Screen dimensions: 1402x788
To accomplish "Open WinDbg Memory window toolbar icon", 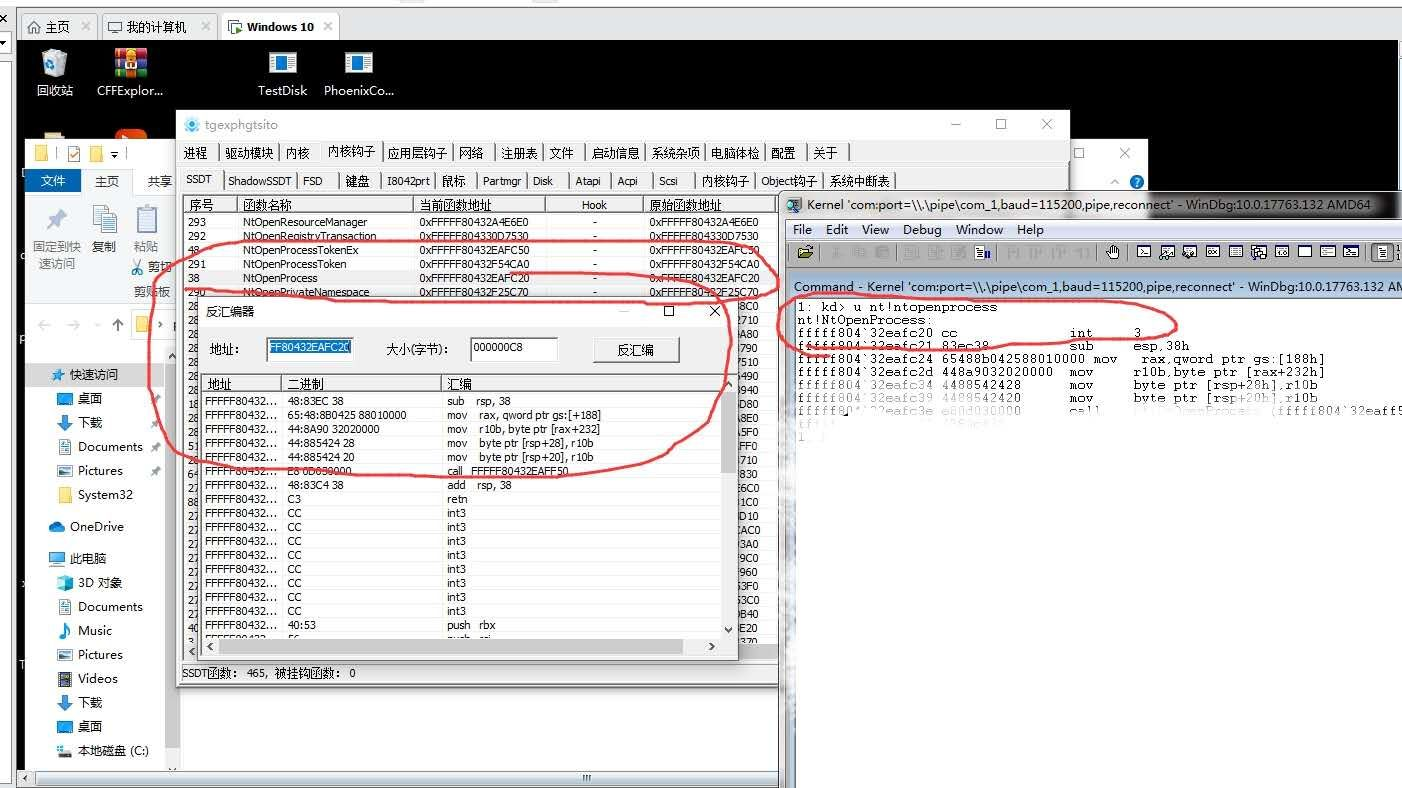I will (x=1235, y=252).
